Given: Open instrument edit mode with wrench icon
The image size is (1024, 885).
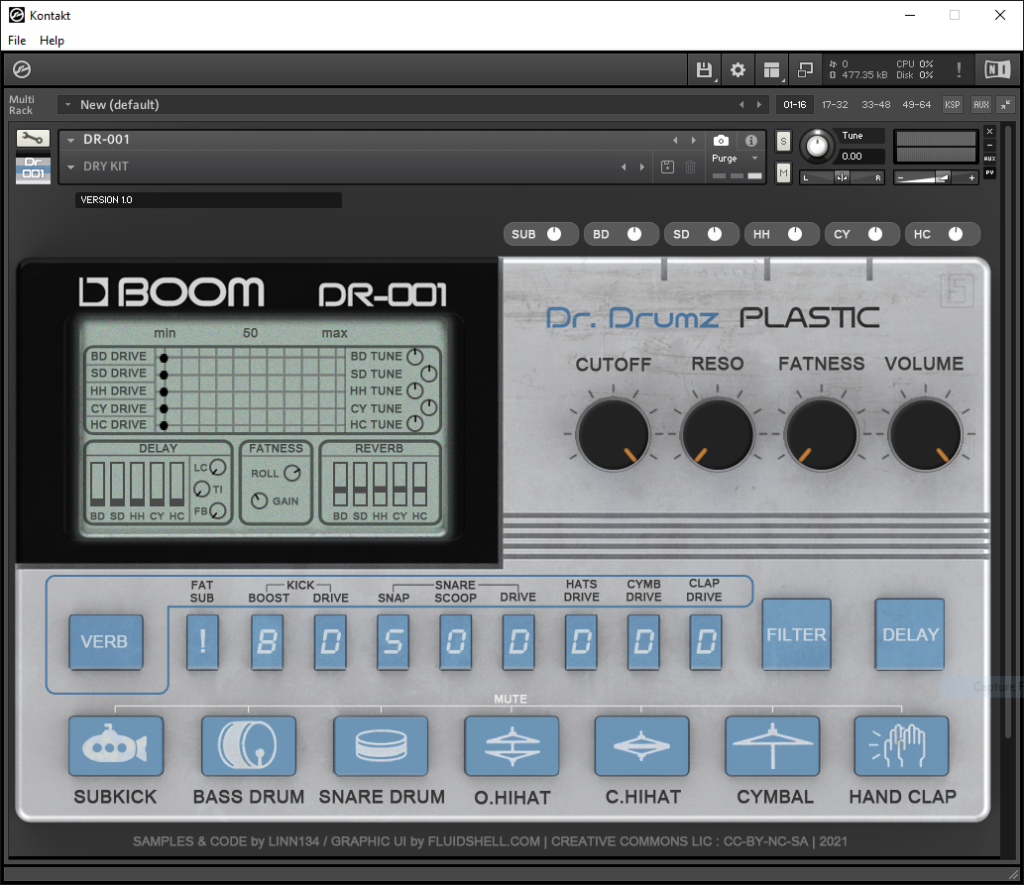Looking at the screenshot, I should tap(33, 138).
